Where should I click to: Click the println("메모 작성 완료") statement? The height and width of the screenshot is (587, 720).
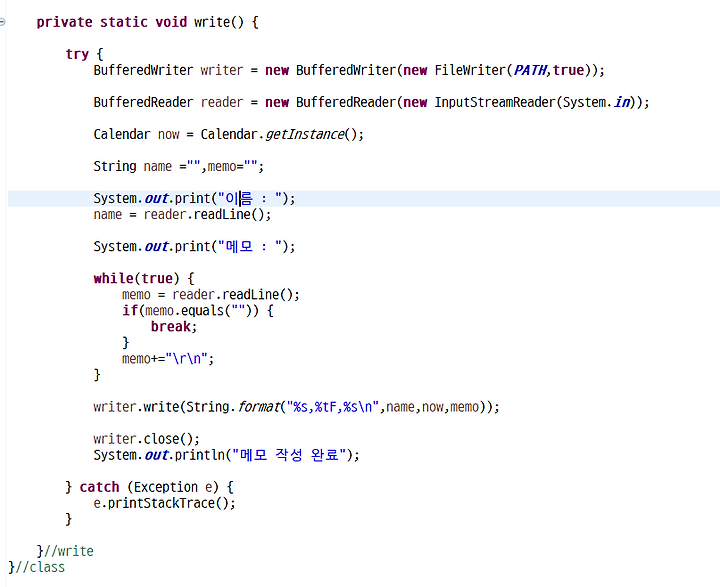[226, 455]
